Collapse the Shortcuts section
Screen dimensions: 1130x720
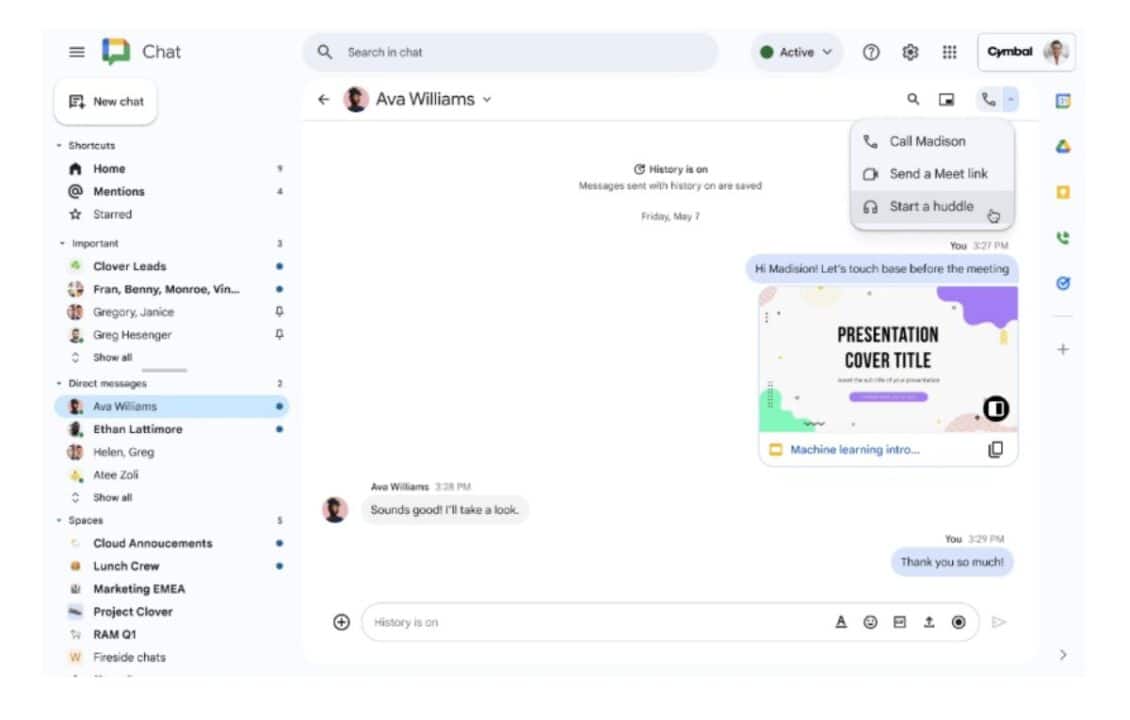[x=59, y=146]
